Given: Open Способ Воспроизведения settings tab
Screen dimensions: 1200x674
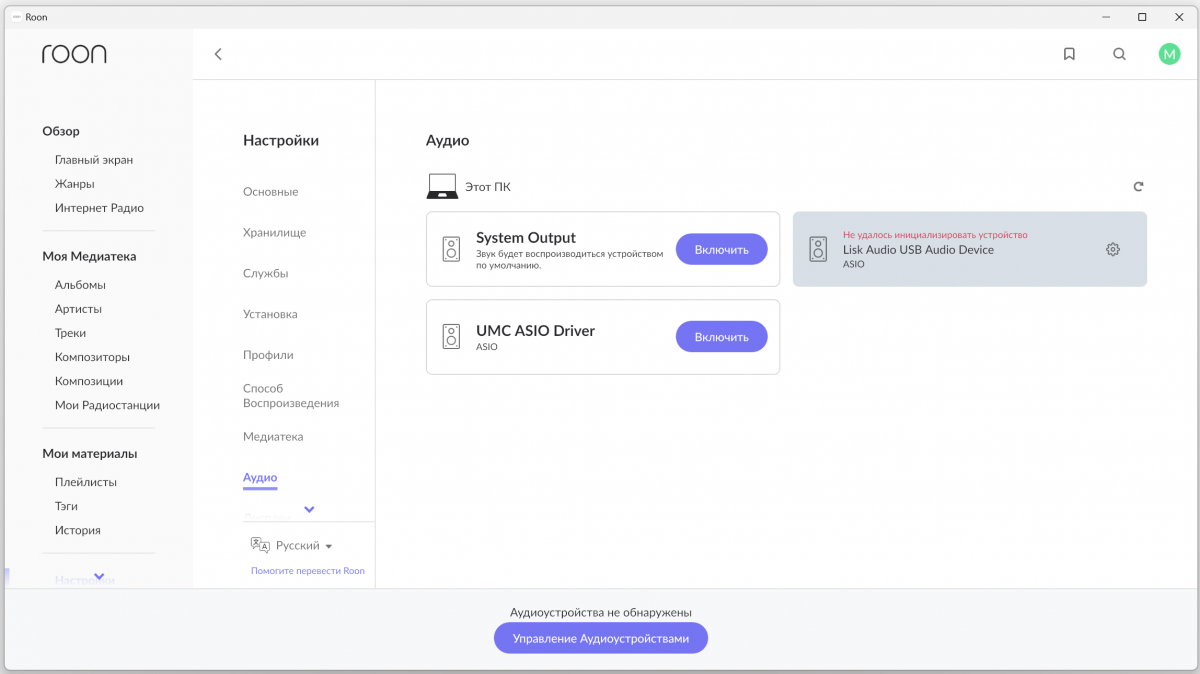Looking at the screenshot, I should (291, 396).
